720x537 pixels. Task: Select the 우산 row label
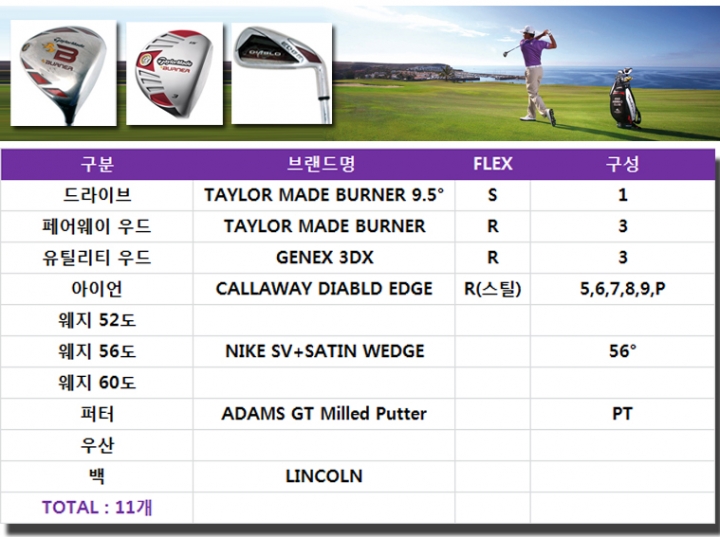tap(97, 445)
